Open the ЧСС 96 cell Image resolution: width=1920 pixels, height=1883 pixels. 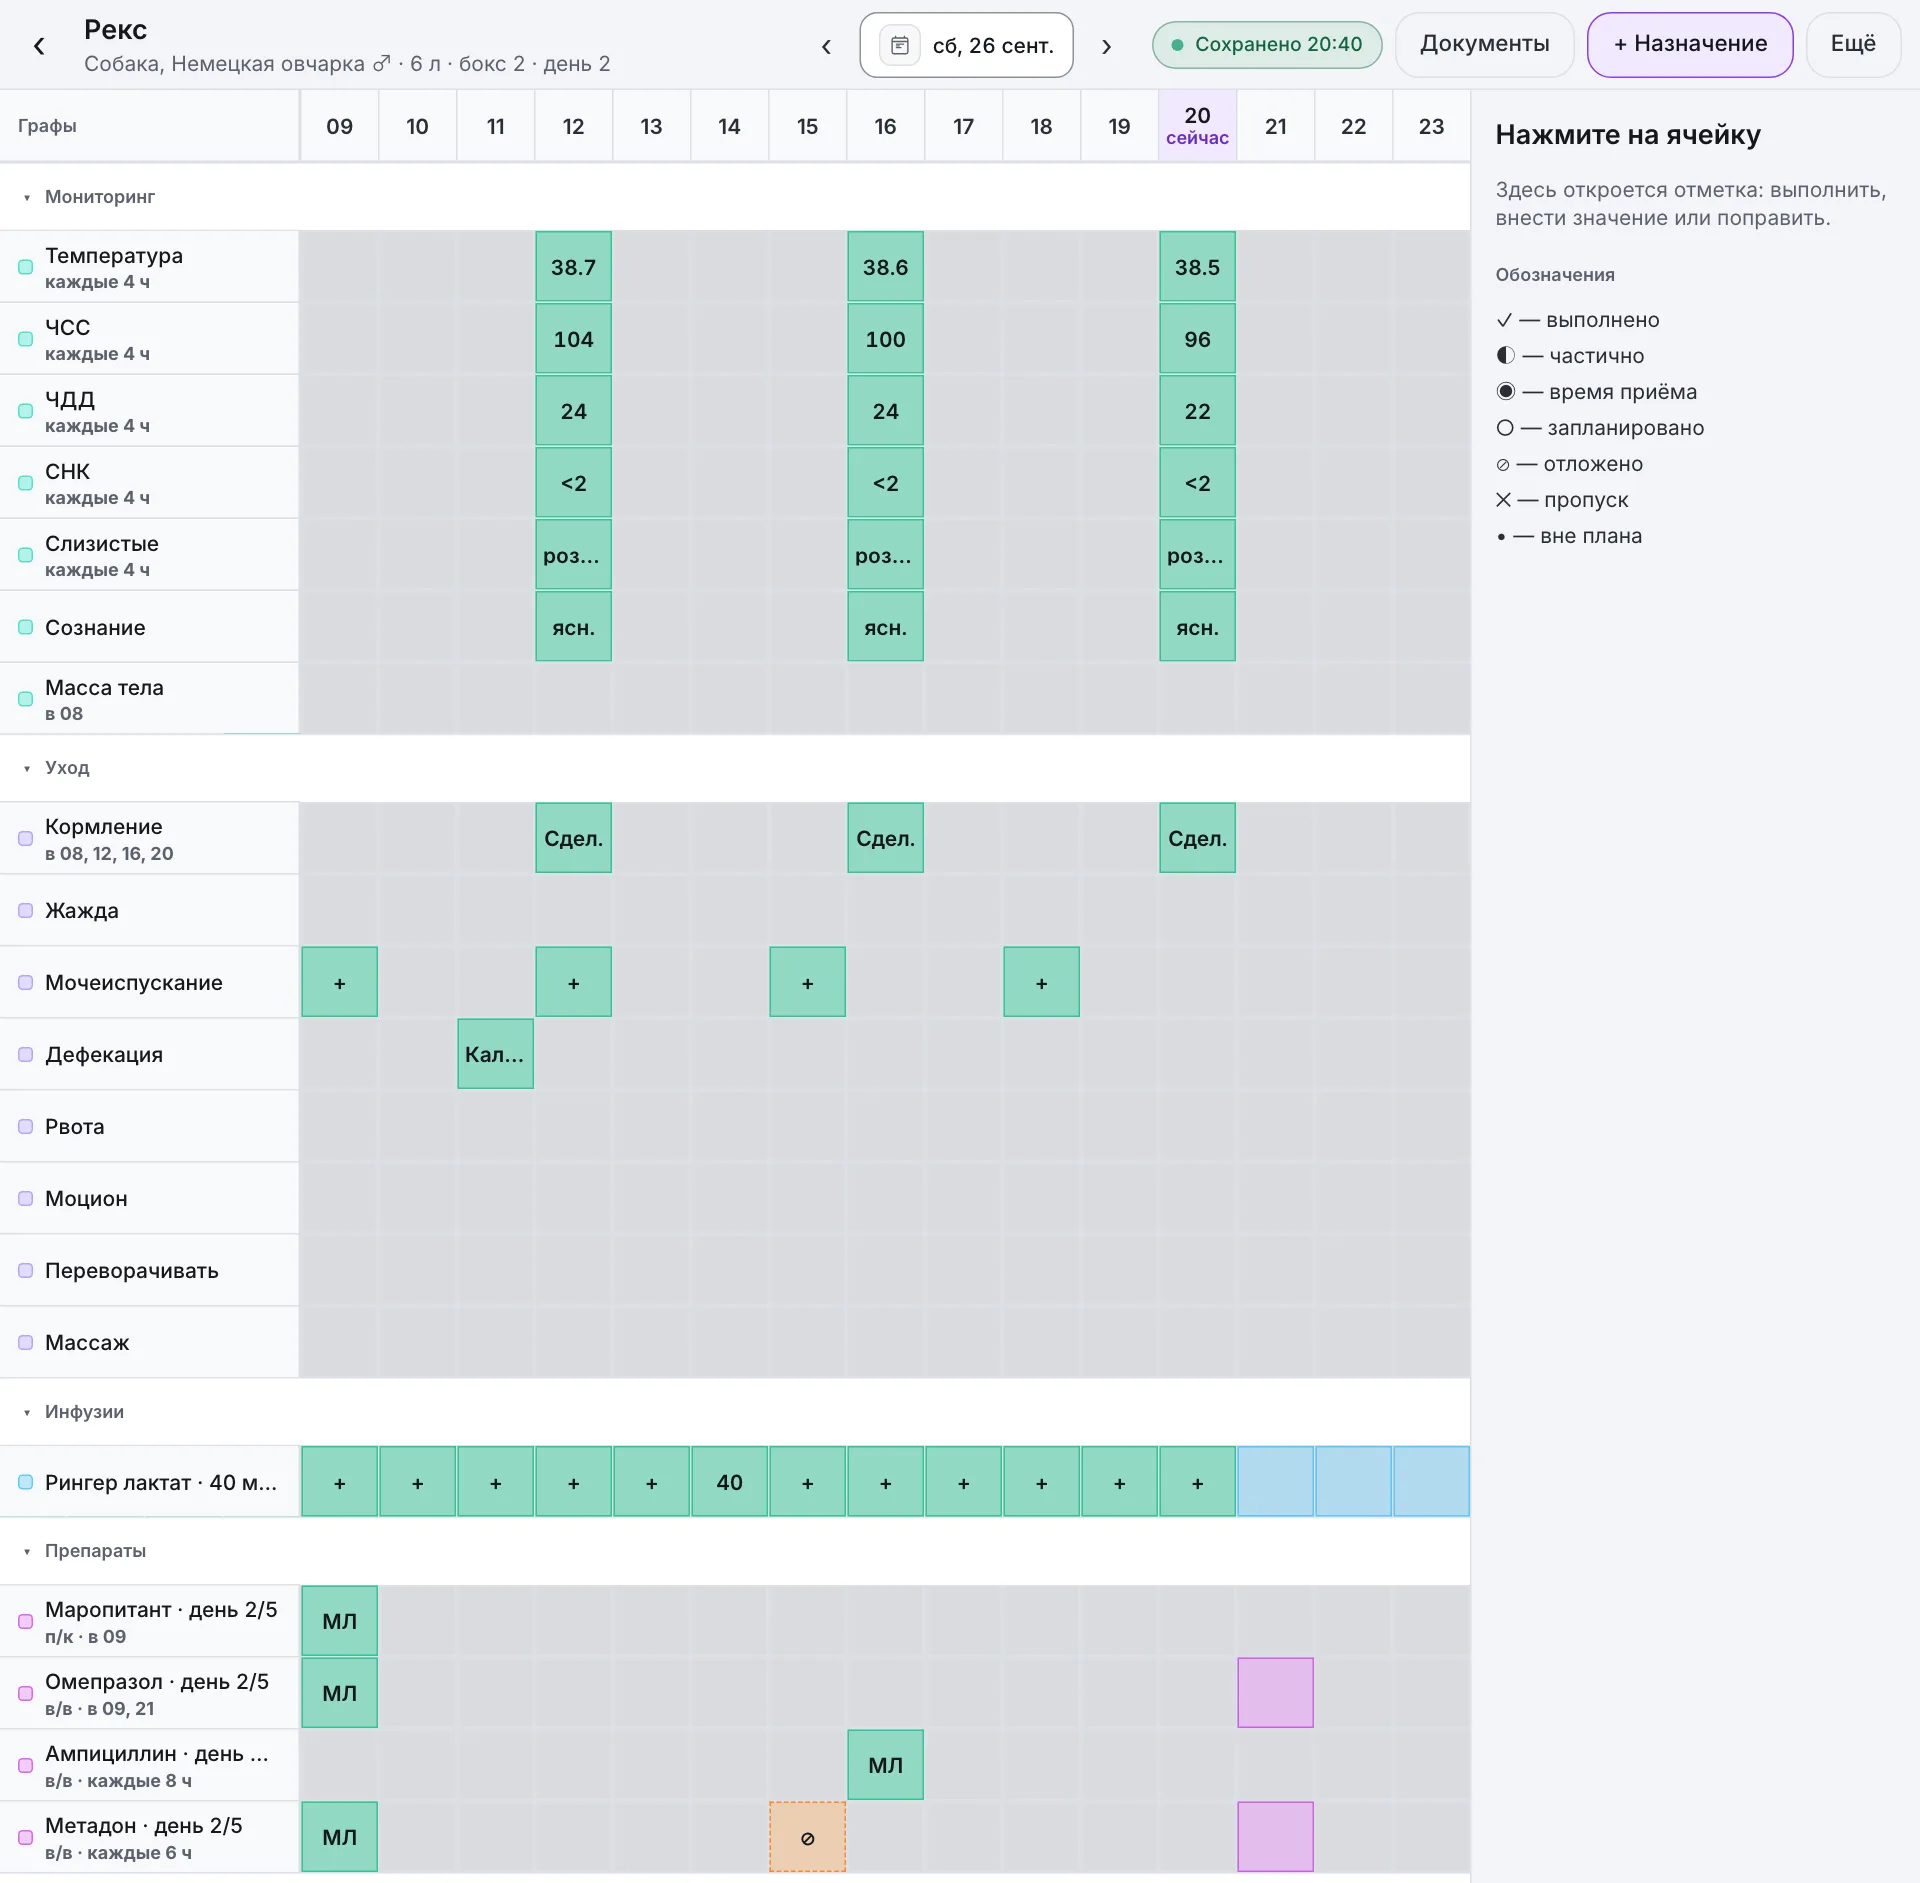coord(1197,339)
